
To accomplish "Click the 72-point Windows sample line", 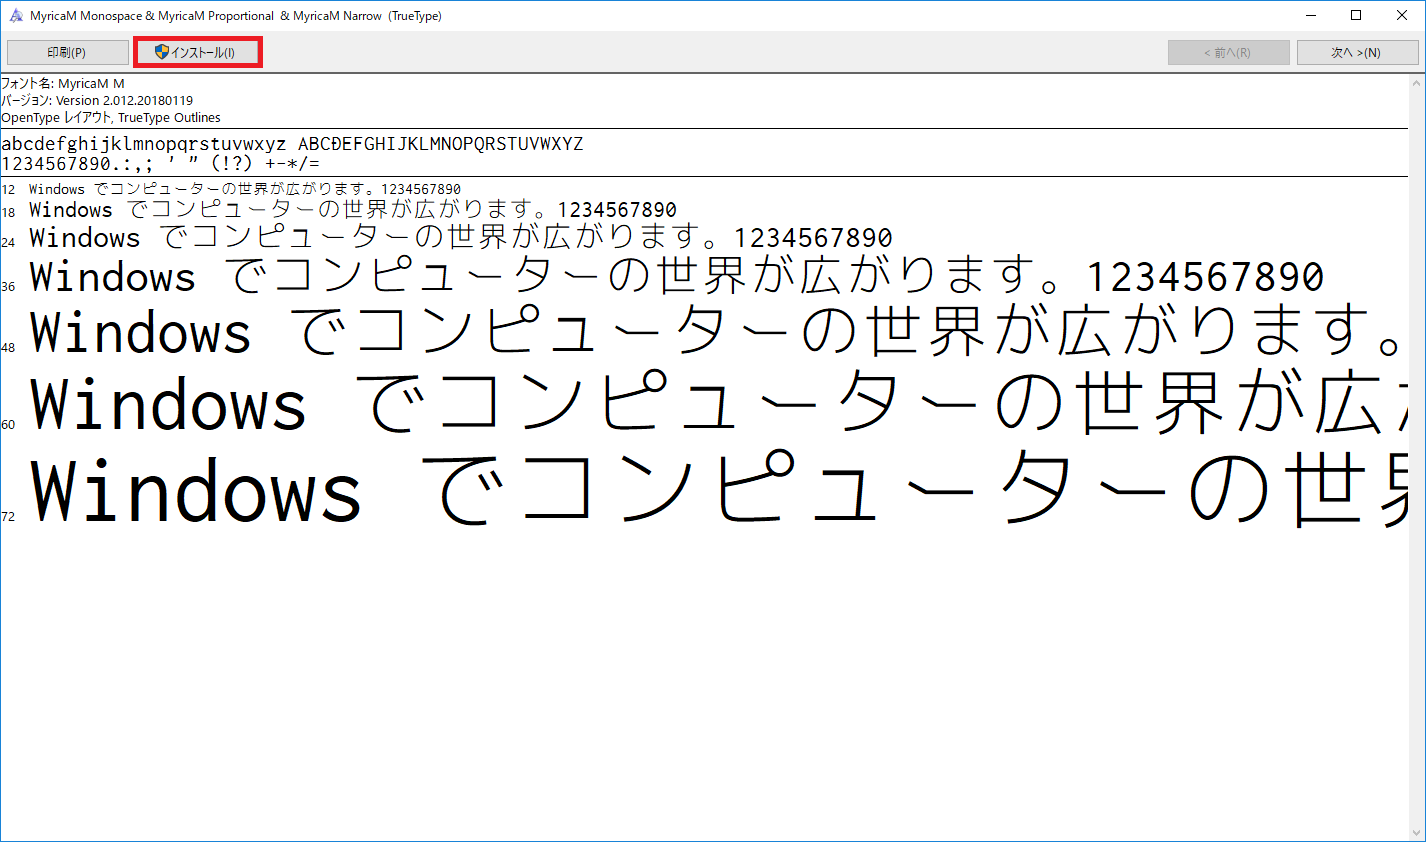I will [x=718, y=490].
